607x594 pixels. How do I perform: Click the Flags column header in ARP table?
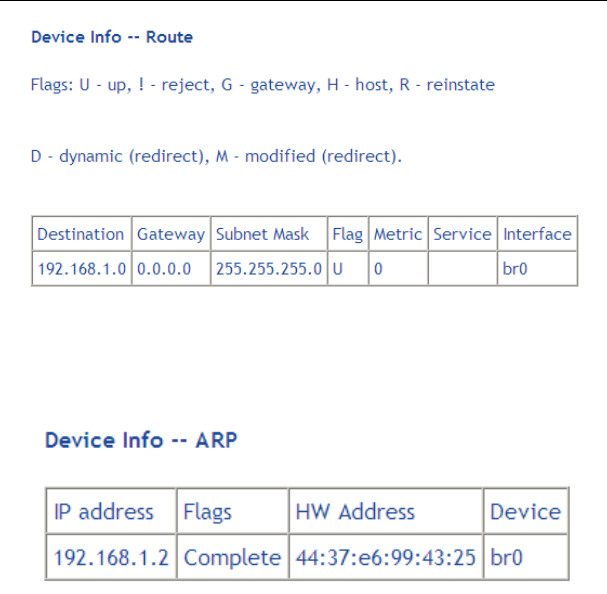tap(232, 511)
